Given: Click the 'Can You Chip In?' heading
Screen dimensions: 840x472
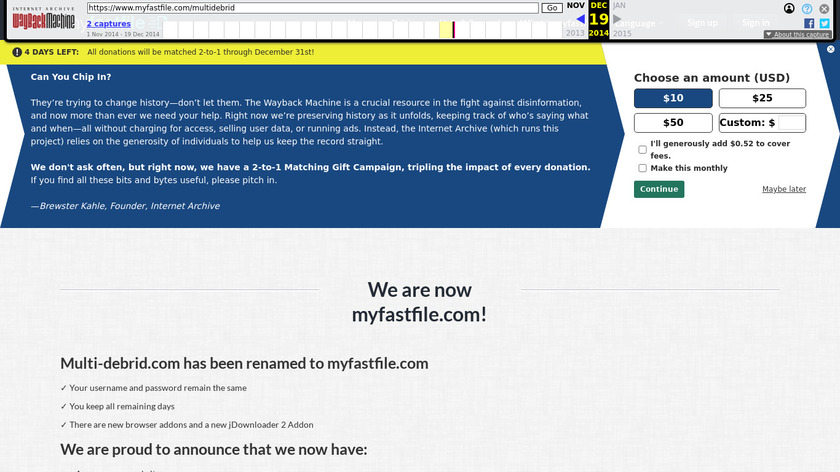Looking at the screenshot, I should click(x=71, y=77).
